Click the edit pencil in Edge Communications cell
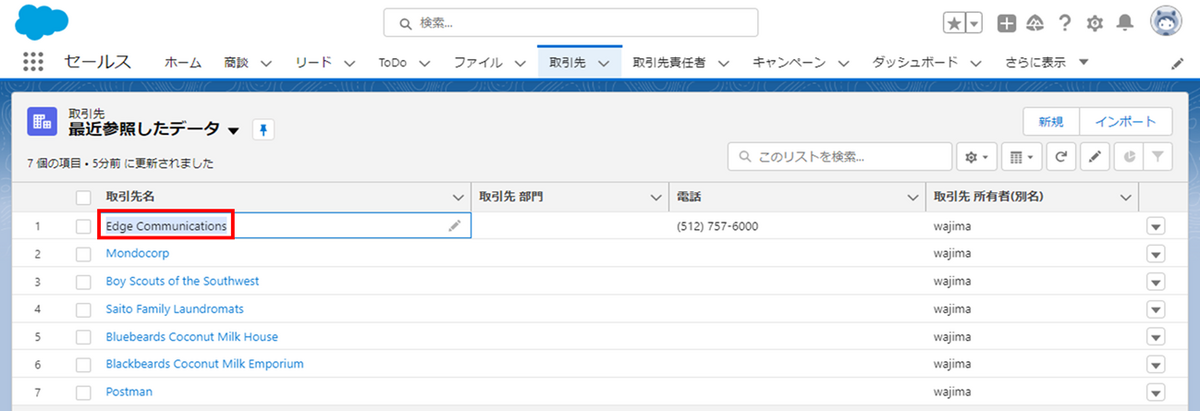 454,227
